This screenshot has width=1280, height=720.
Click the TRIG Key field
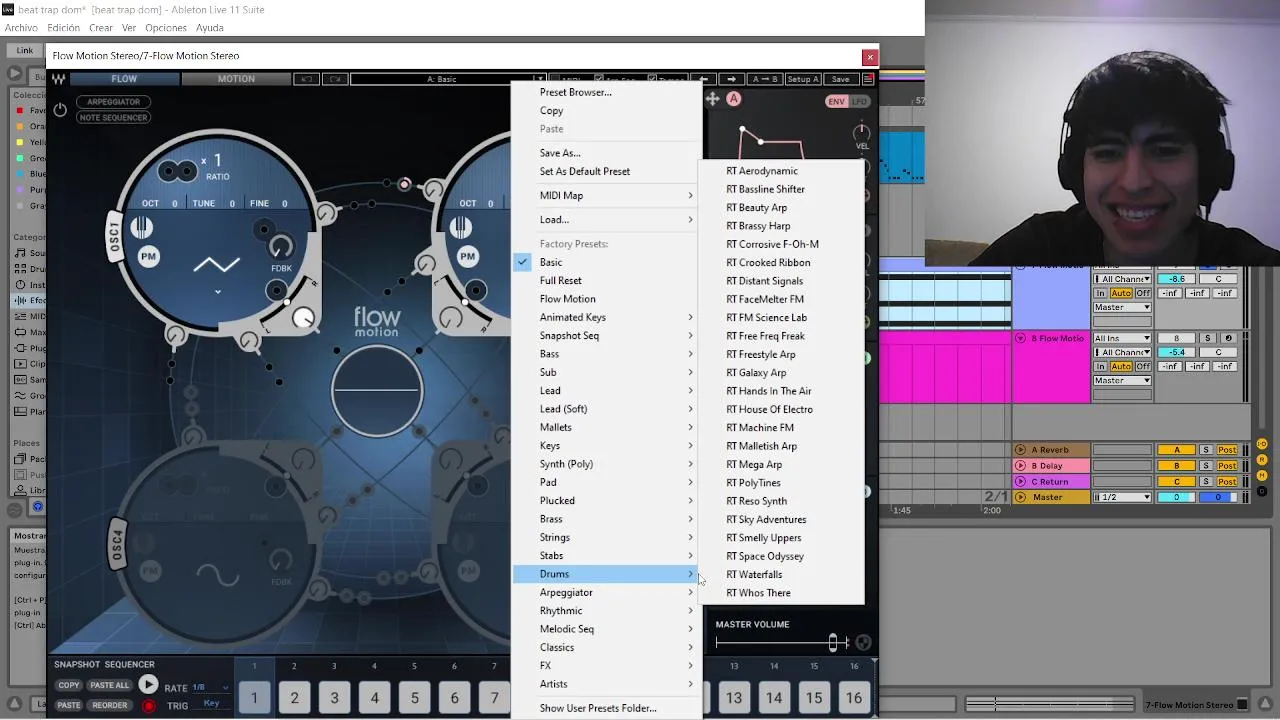point(211,704)
